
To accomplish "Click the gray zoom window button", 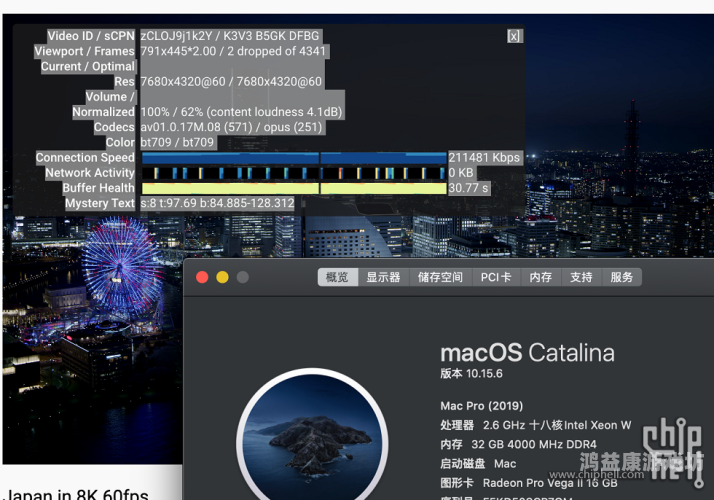I will pos(242,277).
